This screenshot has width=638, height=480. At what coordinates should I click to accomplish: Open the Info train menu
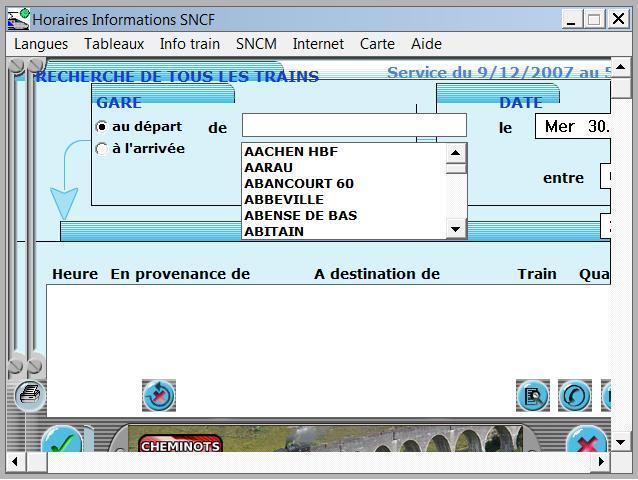point(190,44)
